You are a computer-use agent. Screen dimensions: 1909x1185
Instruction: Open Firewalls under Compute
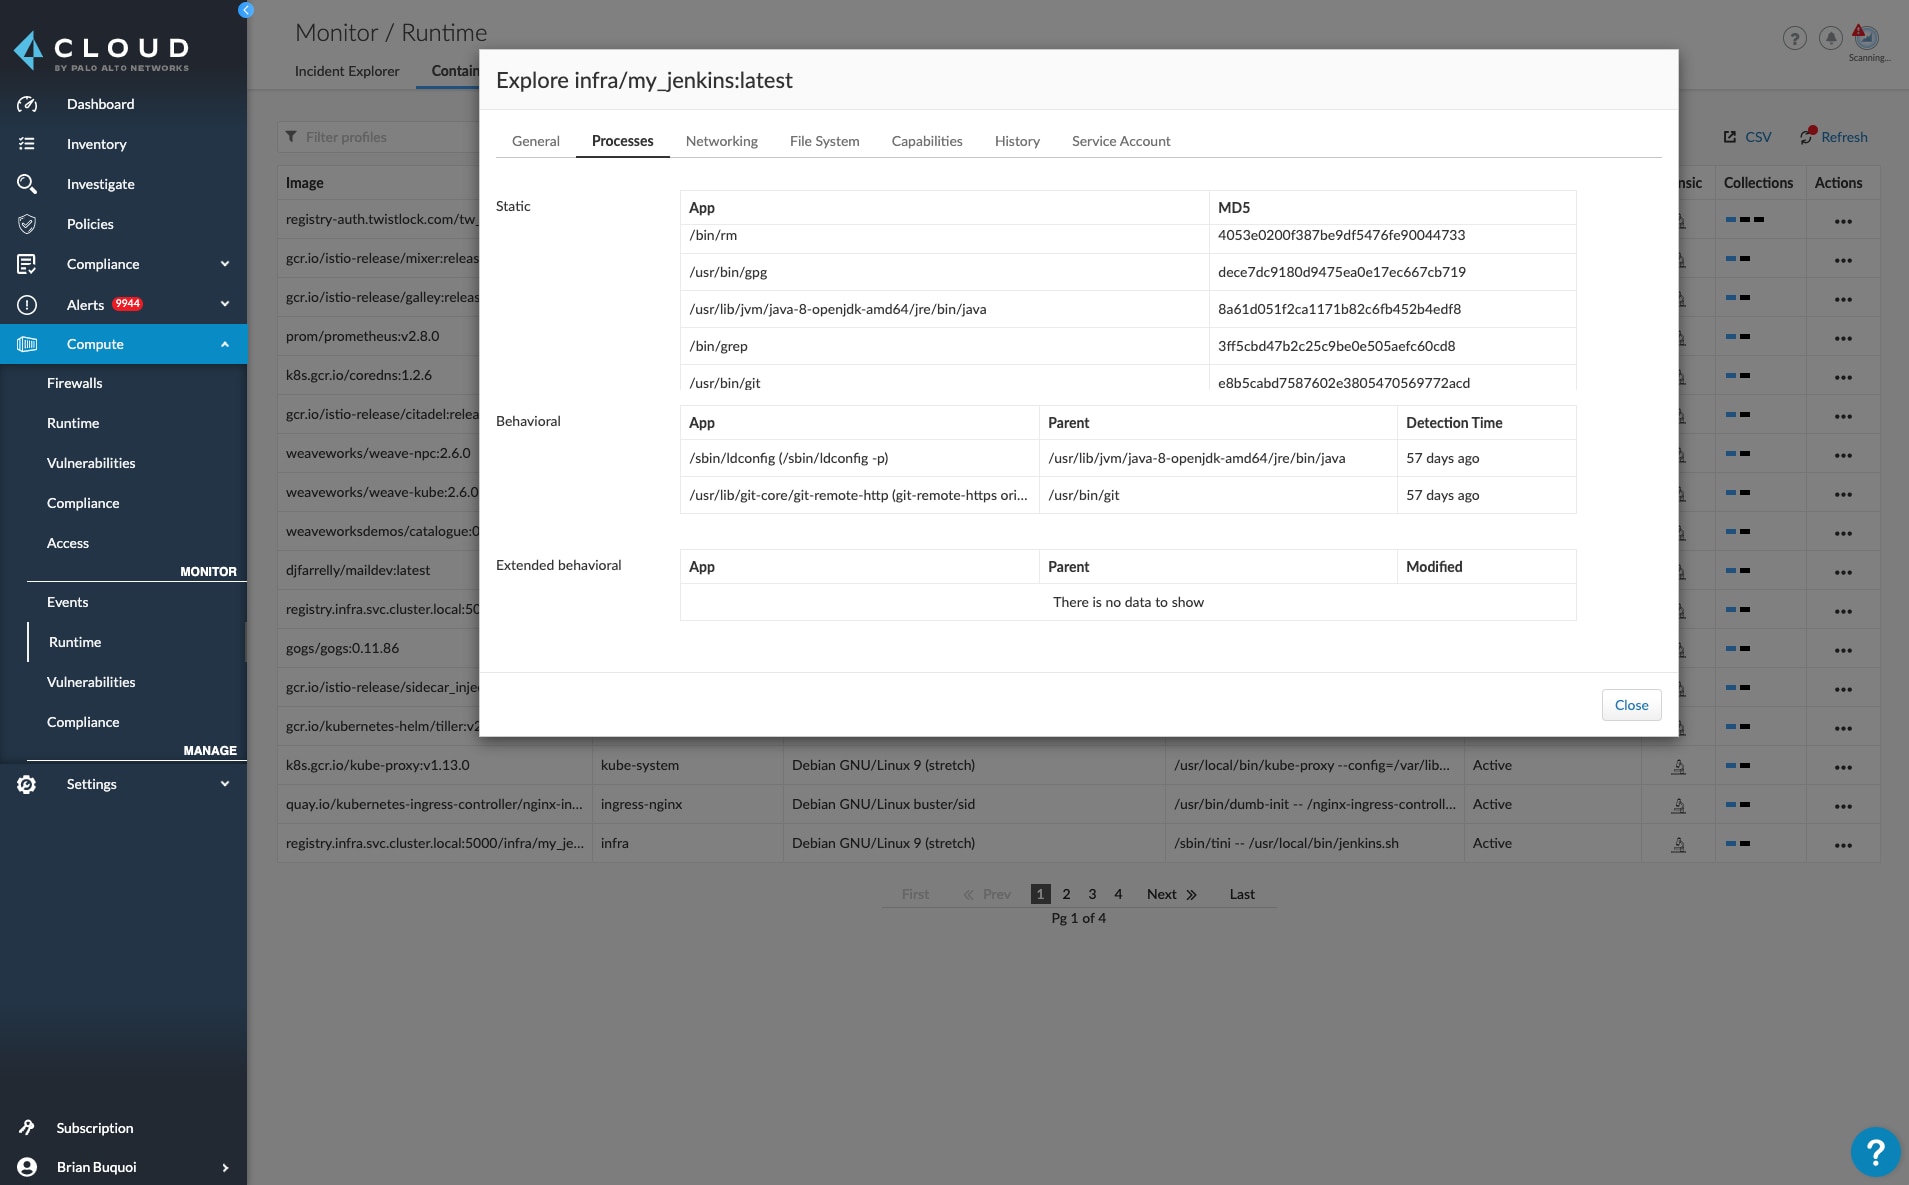[75, 383]
